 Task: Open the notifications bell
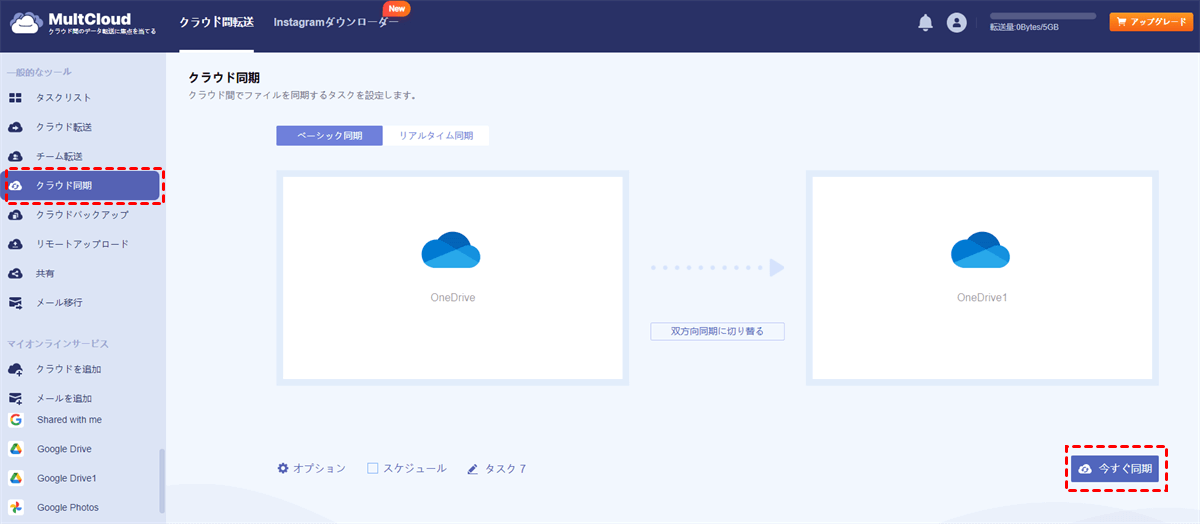click(x=925, y=22)
